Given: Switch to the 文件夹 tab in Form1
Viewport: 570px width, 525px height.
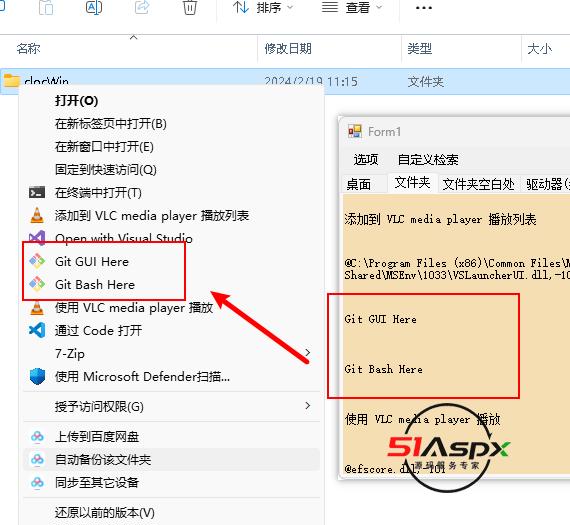Looking at the screenshot, I should (412, 182).
